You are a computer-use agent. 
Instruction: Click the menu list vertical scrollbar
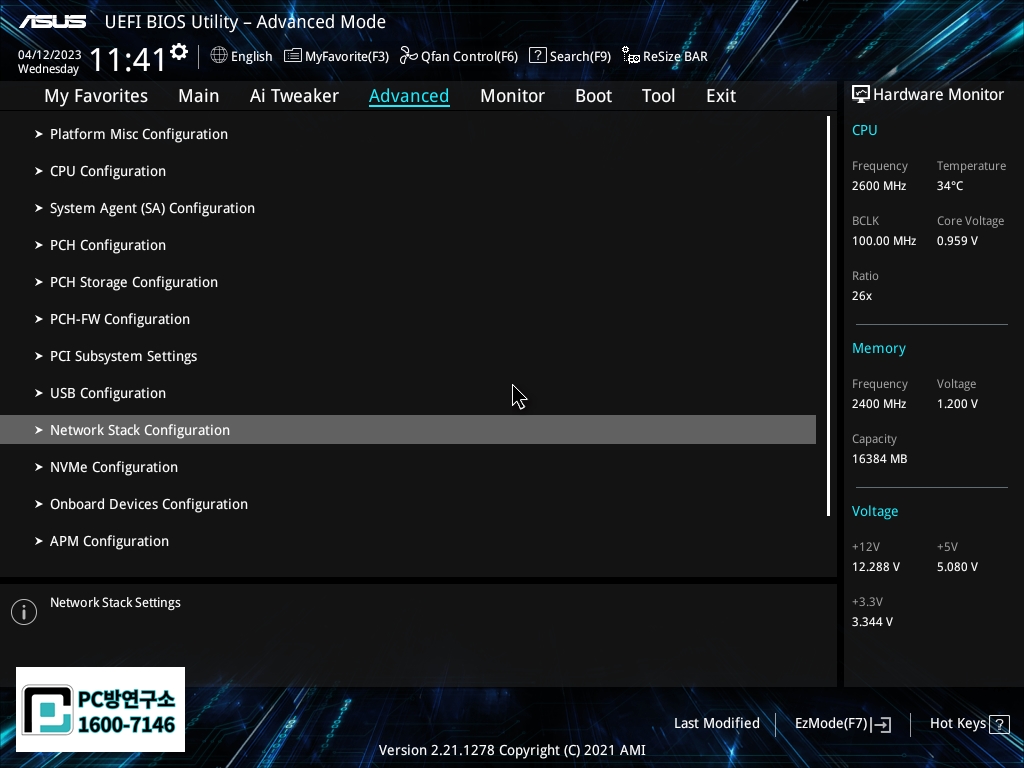tap(829, 316)
